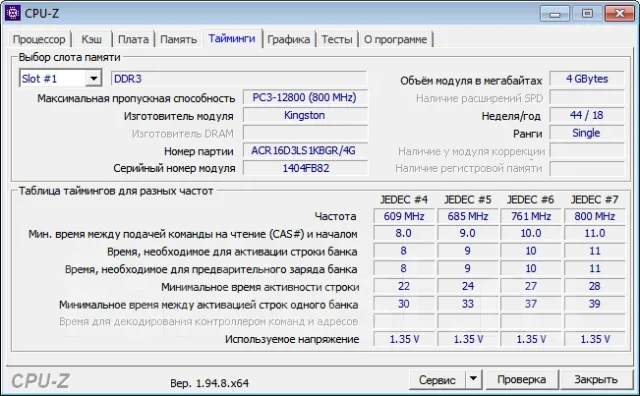Click the 1.35 V cell under JEDEC #4
The width and height of the screenshot is (640, 396).
coord(404,339)
